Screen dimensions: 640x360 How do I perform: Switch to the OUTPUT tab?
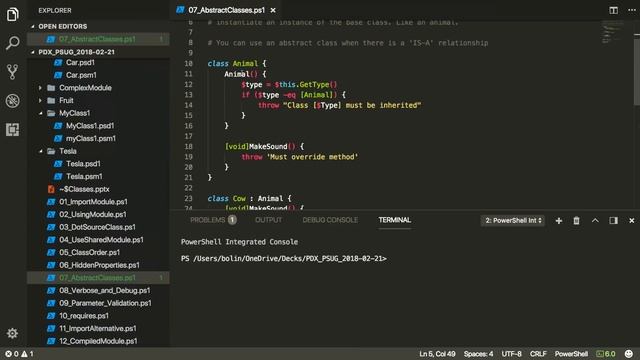268,220
